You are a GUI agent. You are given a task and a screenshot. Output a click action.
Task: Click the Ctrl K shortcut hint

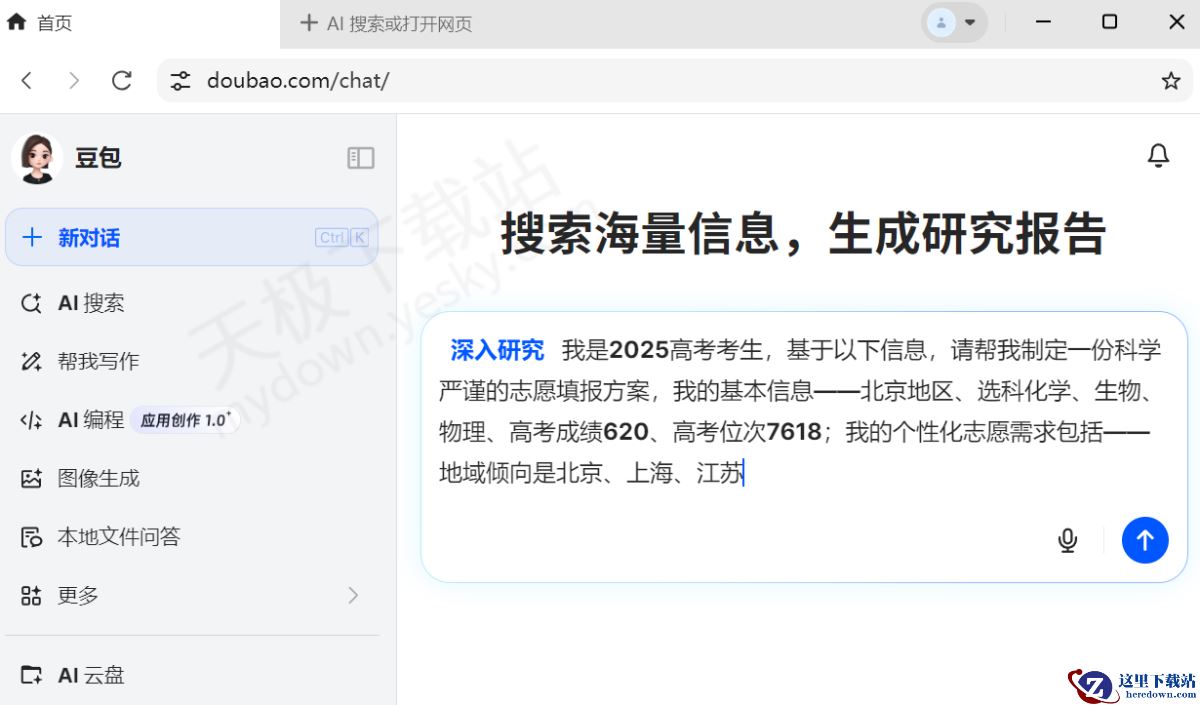pos(342,237)
